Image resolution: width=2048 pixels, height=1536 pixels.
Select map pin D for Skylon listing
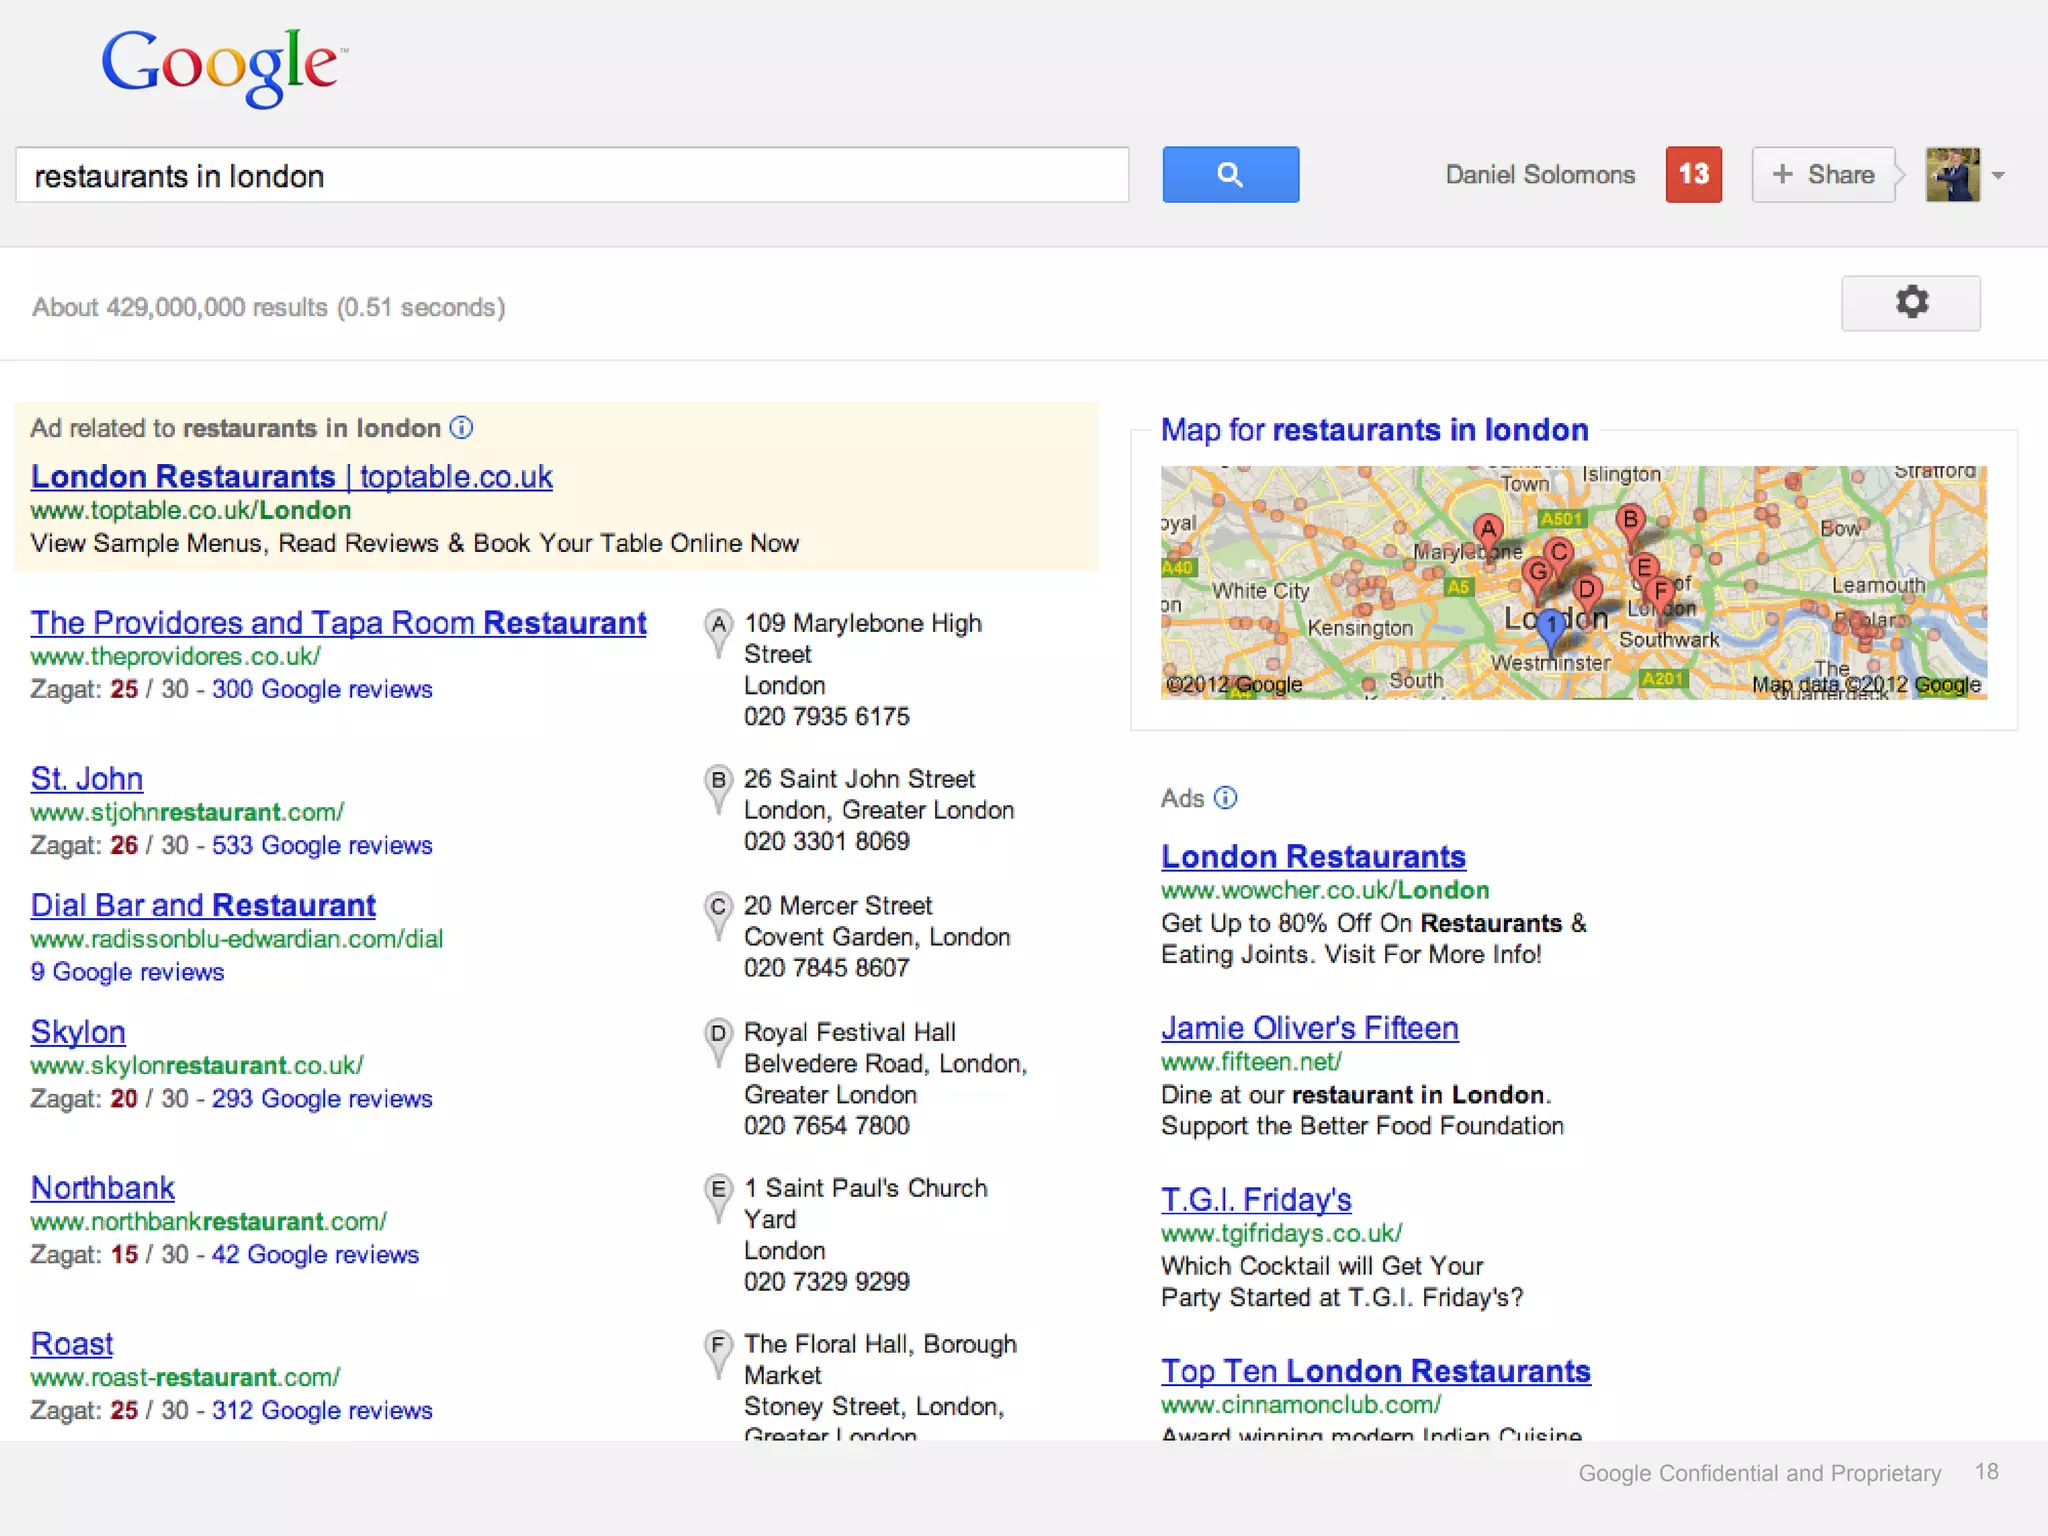pyautogui.click(x=718, y=1042)
